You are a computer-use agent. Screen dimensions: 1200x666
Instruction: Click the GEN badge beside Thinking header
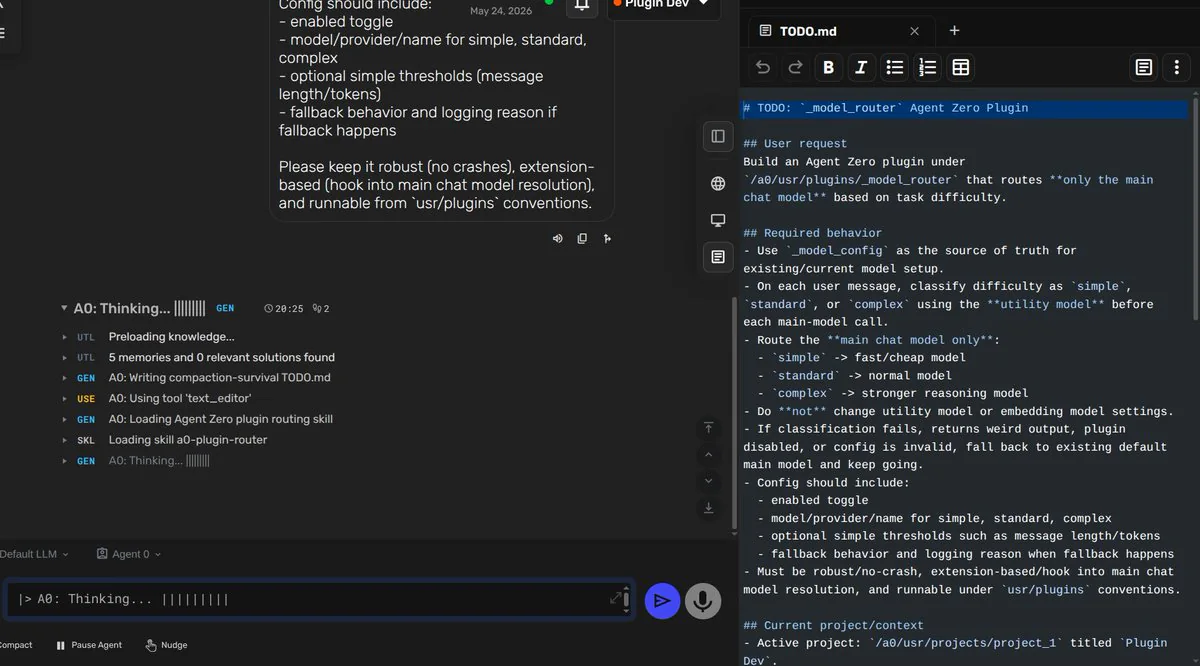[x=225, y=309]
